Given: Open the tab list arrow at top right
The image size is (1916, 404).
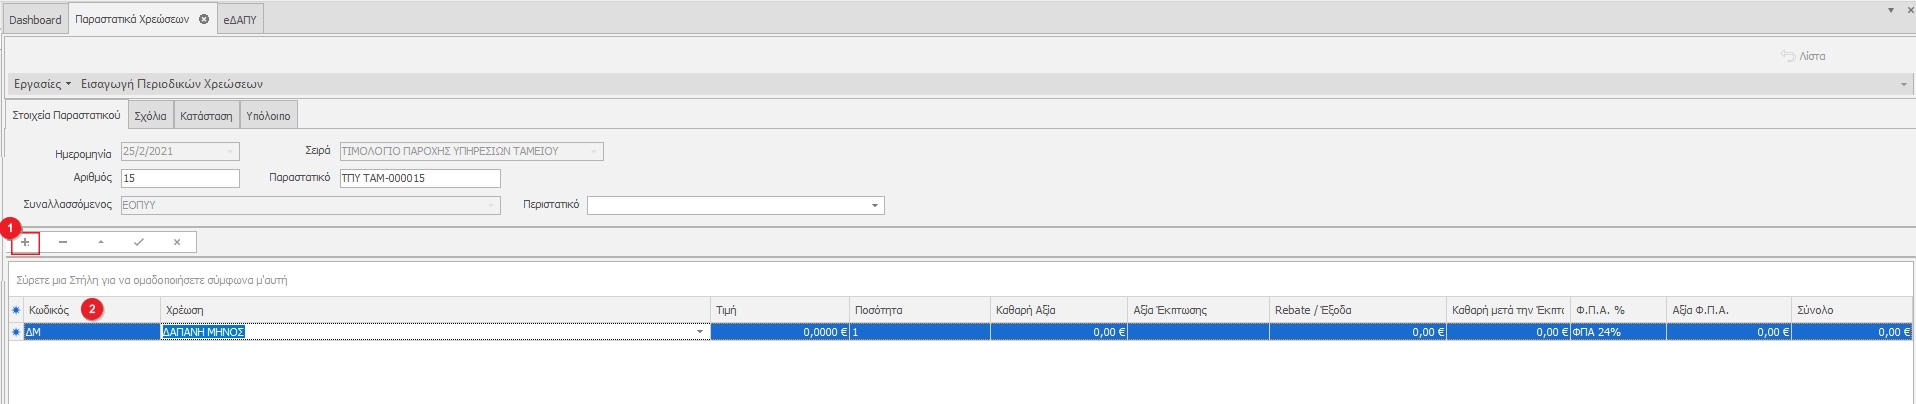Looking at the screenshot, I should 1890,10.
